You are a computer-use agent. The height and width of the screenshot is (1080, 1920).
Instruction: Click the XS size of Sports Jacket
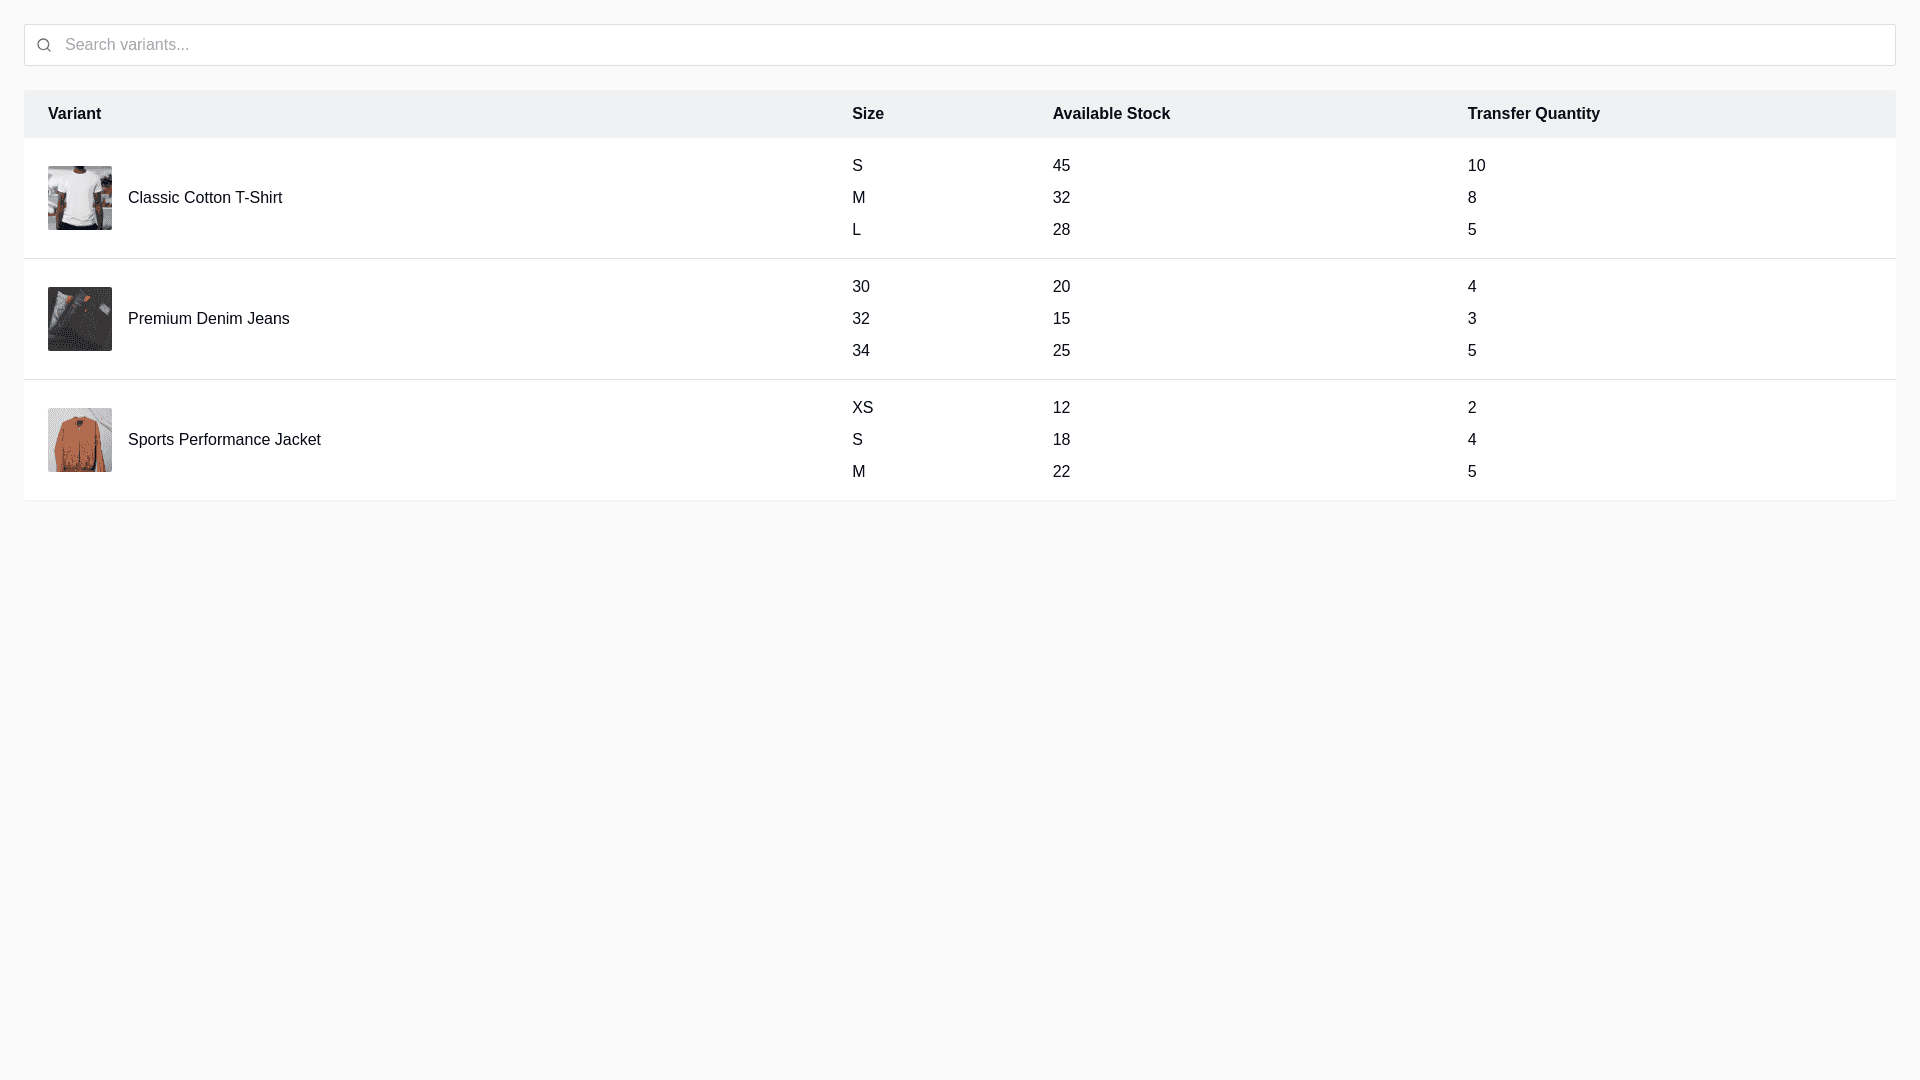click(862, 408)
